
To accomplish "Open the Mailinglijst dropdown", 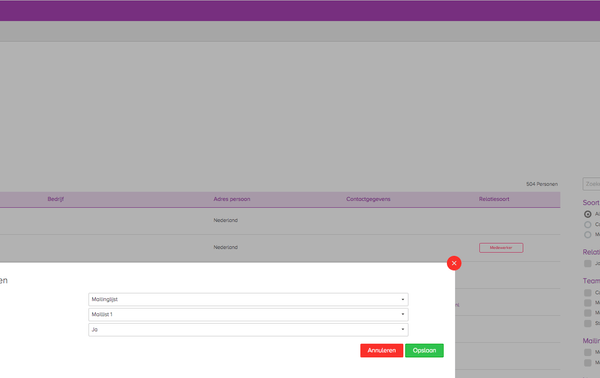I will click(248, 300).
